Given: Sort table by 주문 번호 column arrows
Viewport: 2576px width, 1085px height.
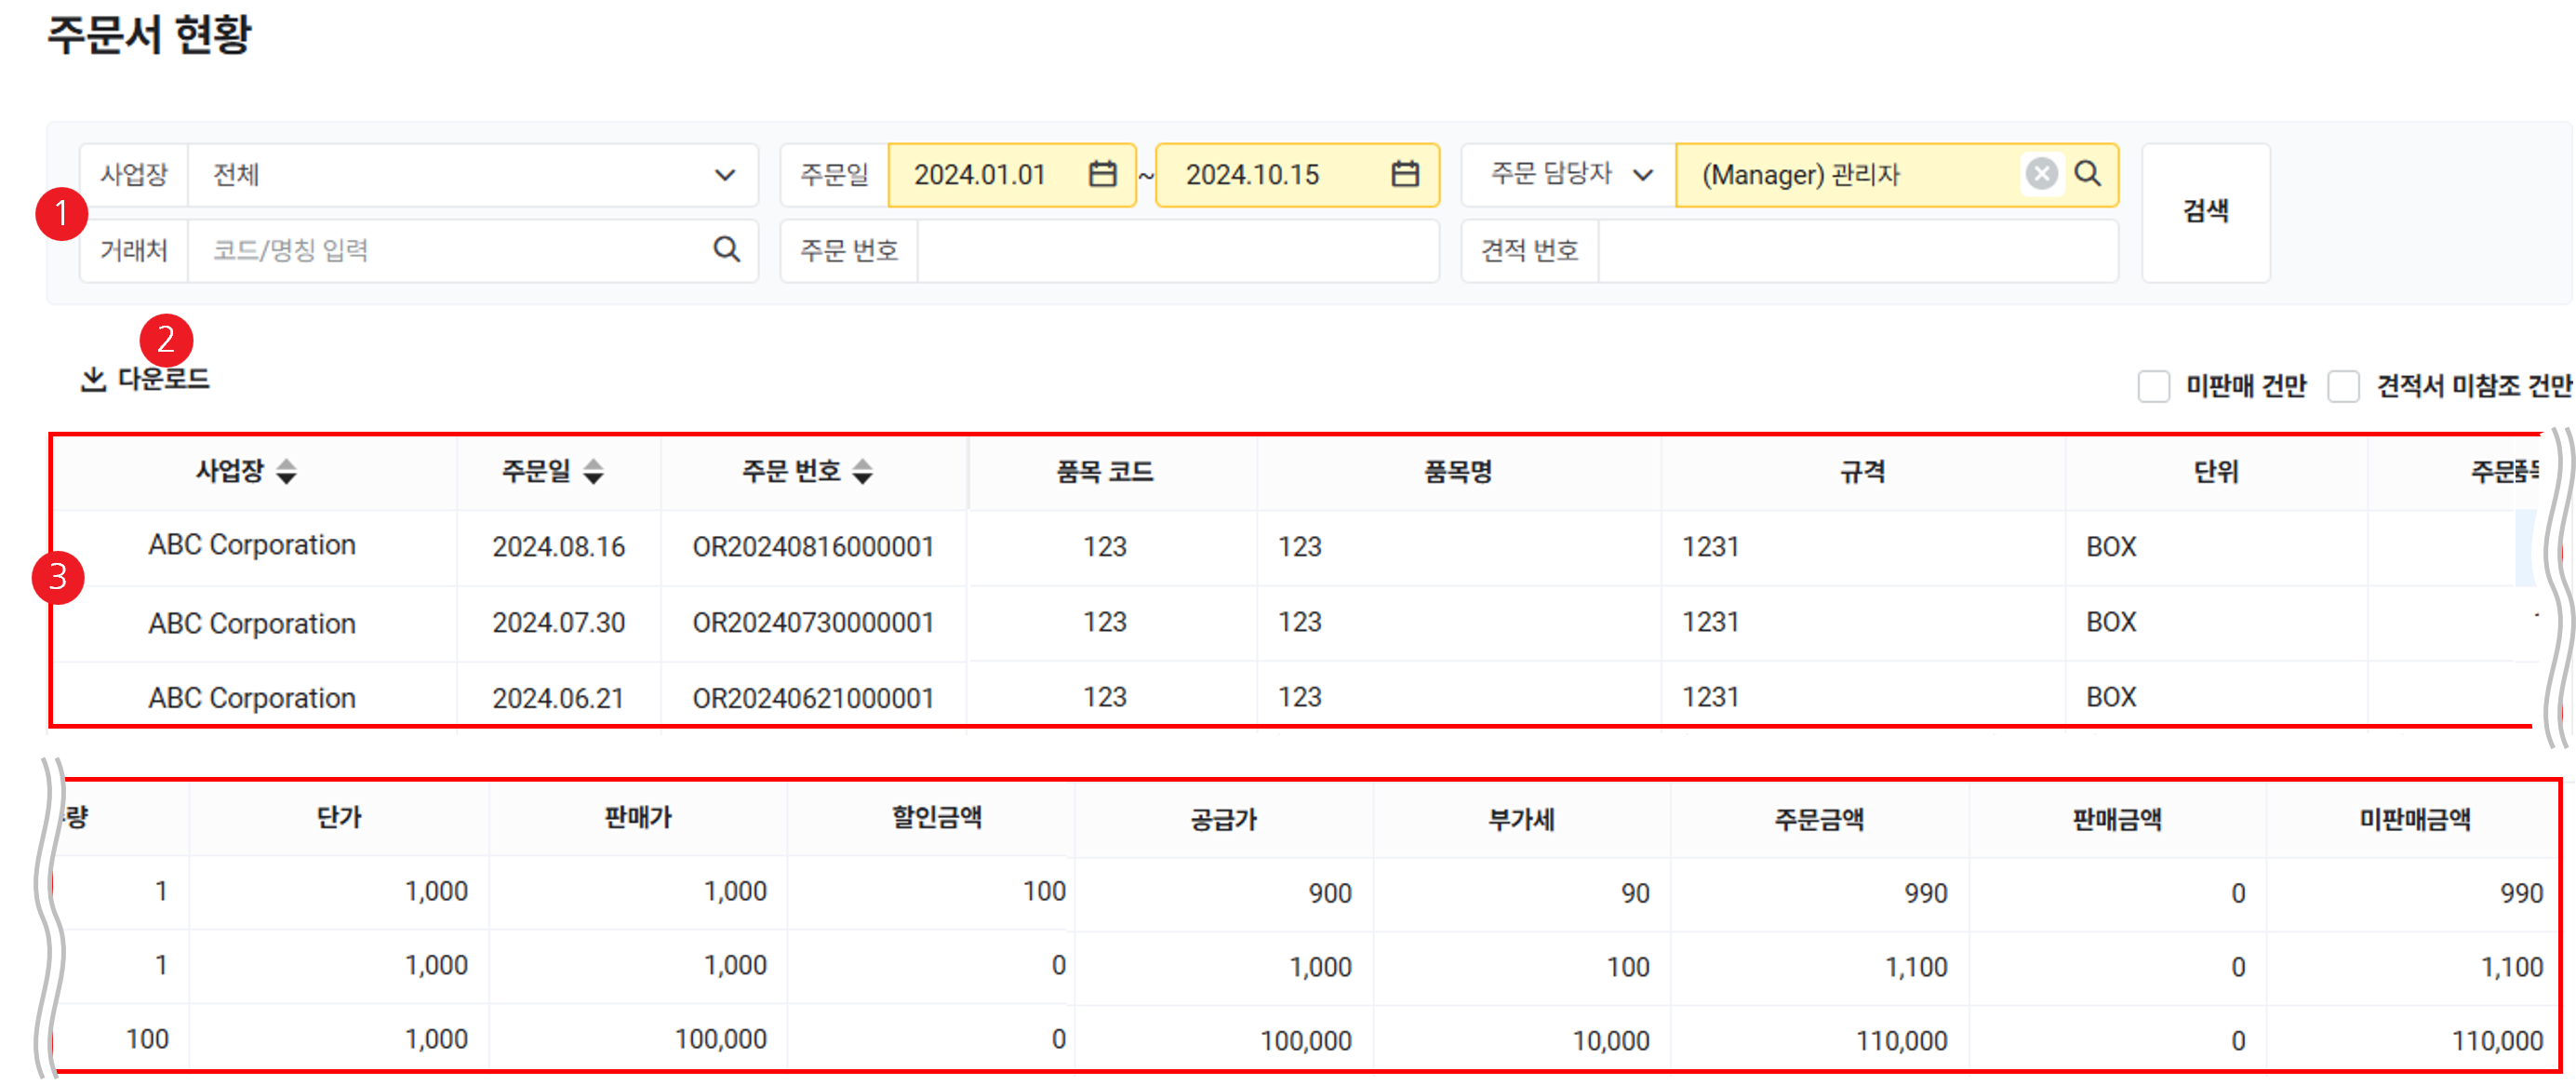Looking at the screenshot, I should 863,471.
